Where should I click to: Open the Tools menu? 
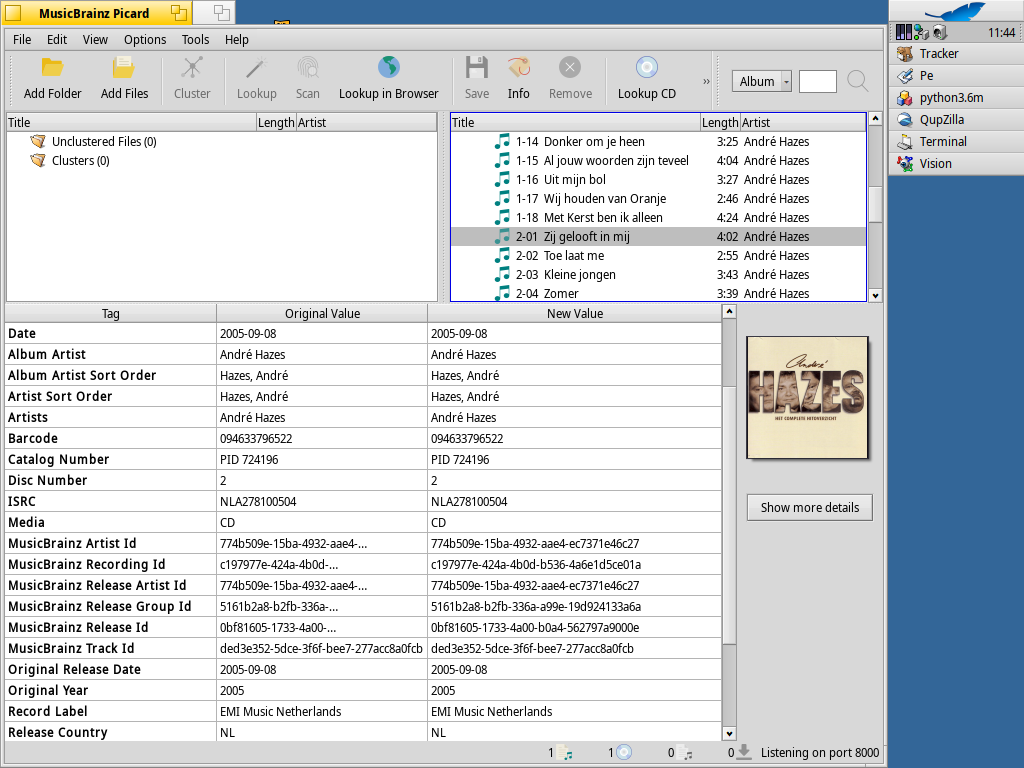[x=195, y=39]
